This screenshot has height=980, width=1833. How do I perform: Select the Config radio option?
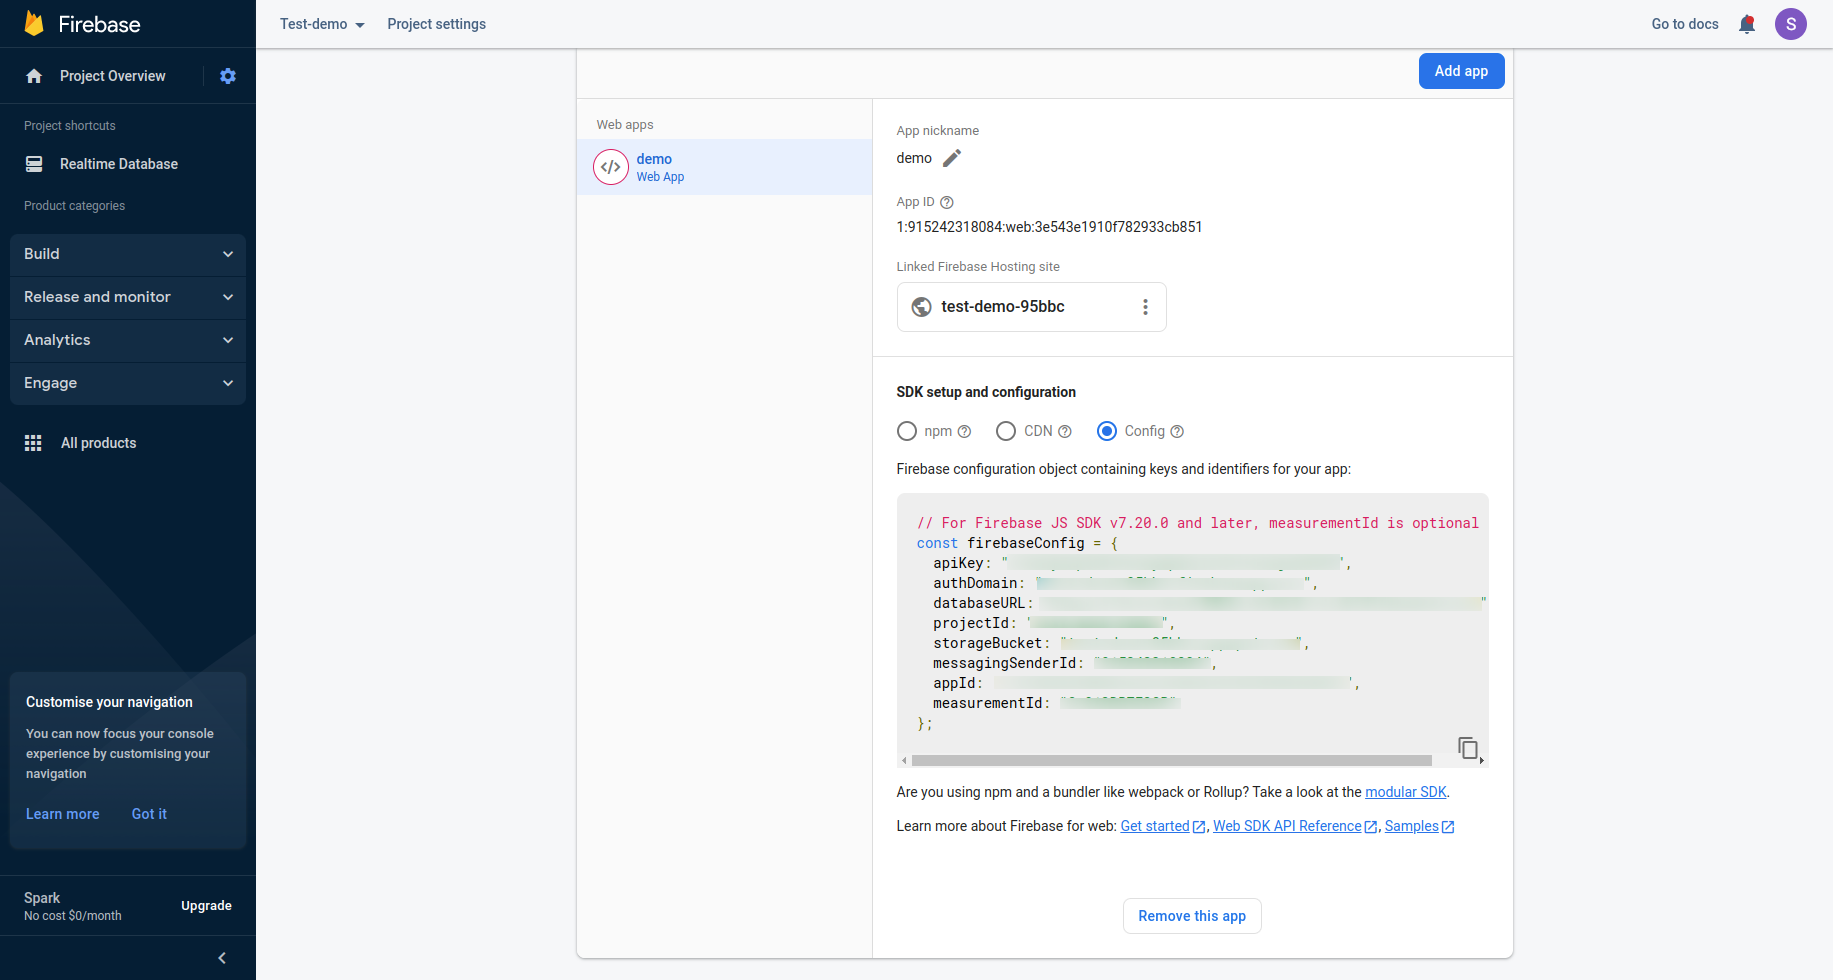click(1107, 431)
